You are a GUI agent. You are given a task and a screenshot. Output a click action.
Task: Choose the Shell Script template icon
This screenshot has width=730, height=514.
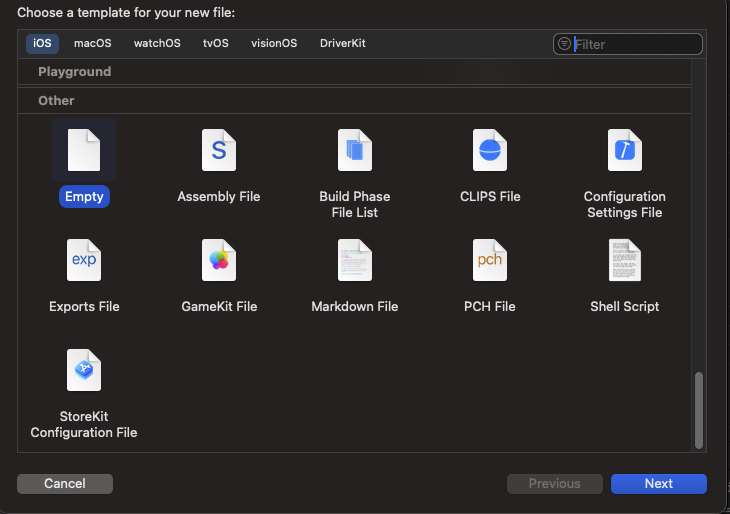click(625, 260)
